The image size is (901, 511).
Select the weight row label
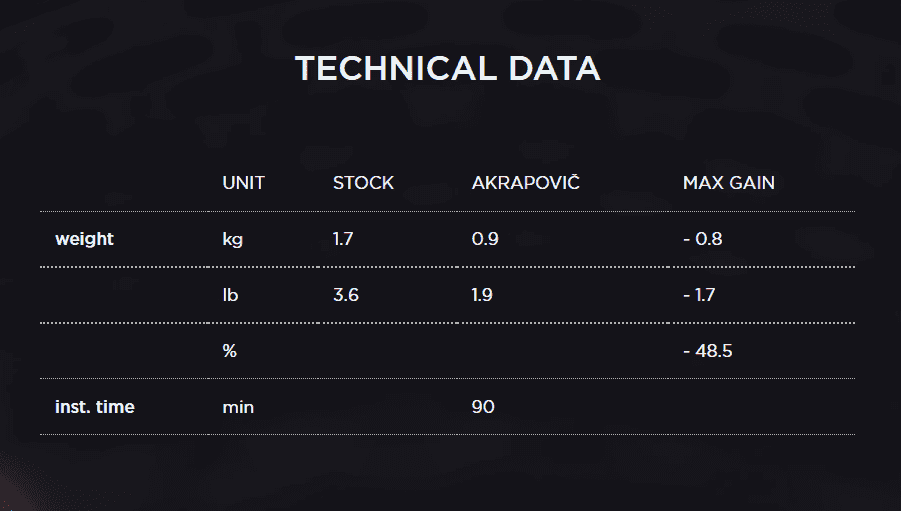(84, 239)
